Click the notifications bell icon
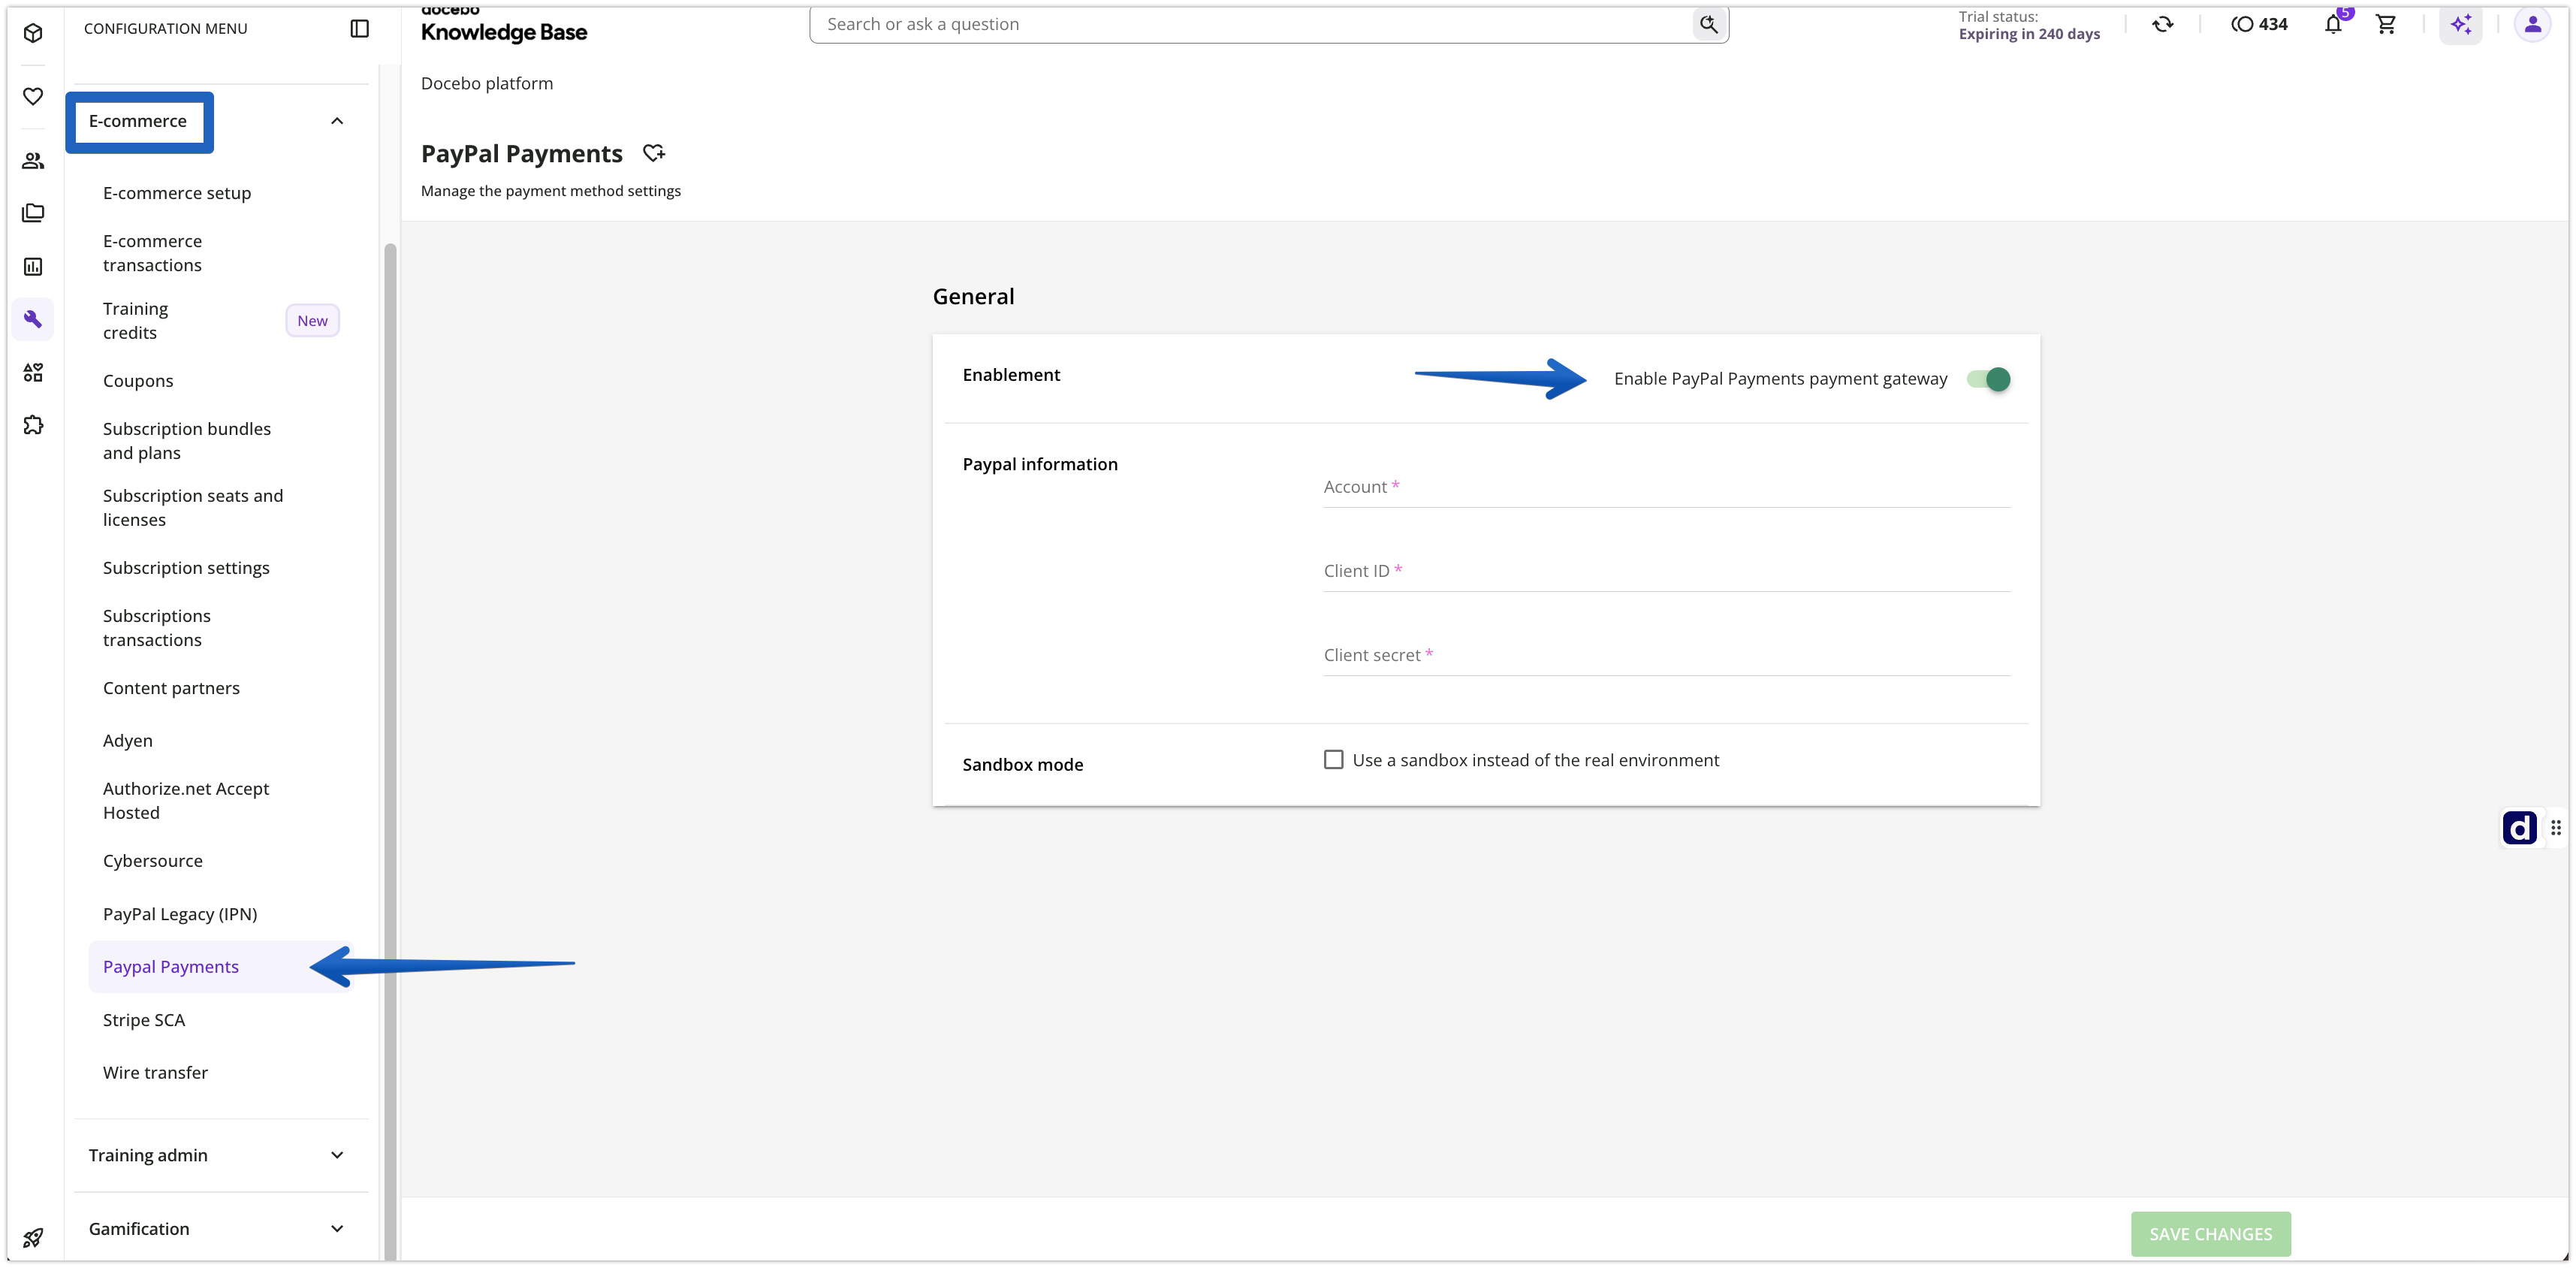This screenshot has width=2576, height=1268. [2333, 25]
